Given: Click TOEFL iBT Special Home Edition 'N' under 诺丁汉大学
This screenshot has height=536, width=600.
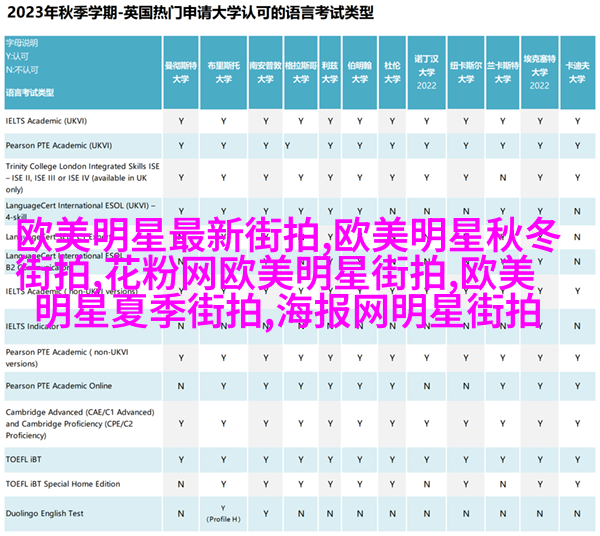Looking at the screenshot, I should (427, 484).
